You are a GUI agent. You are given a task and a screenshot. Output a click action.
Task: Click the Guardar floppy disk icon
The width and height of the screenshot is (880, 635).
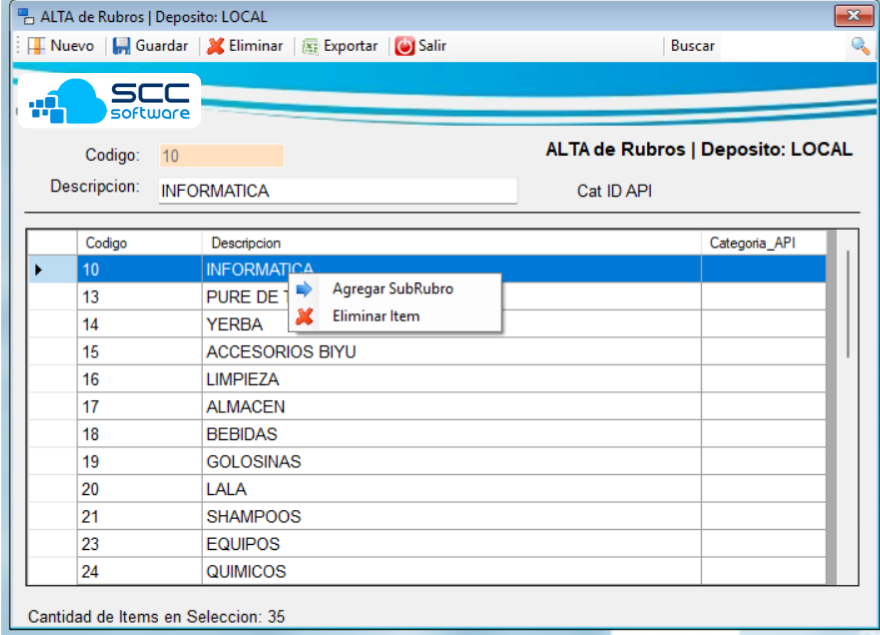coord(121,46)
